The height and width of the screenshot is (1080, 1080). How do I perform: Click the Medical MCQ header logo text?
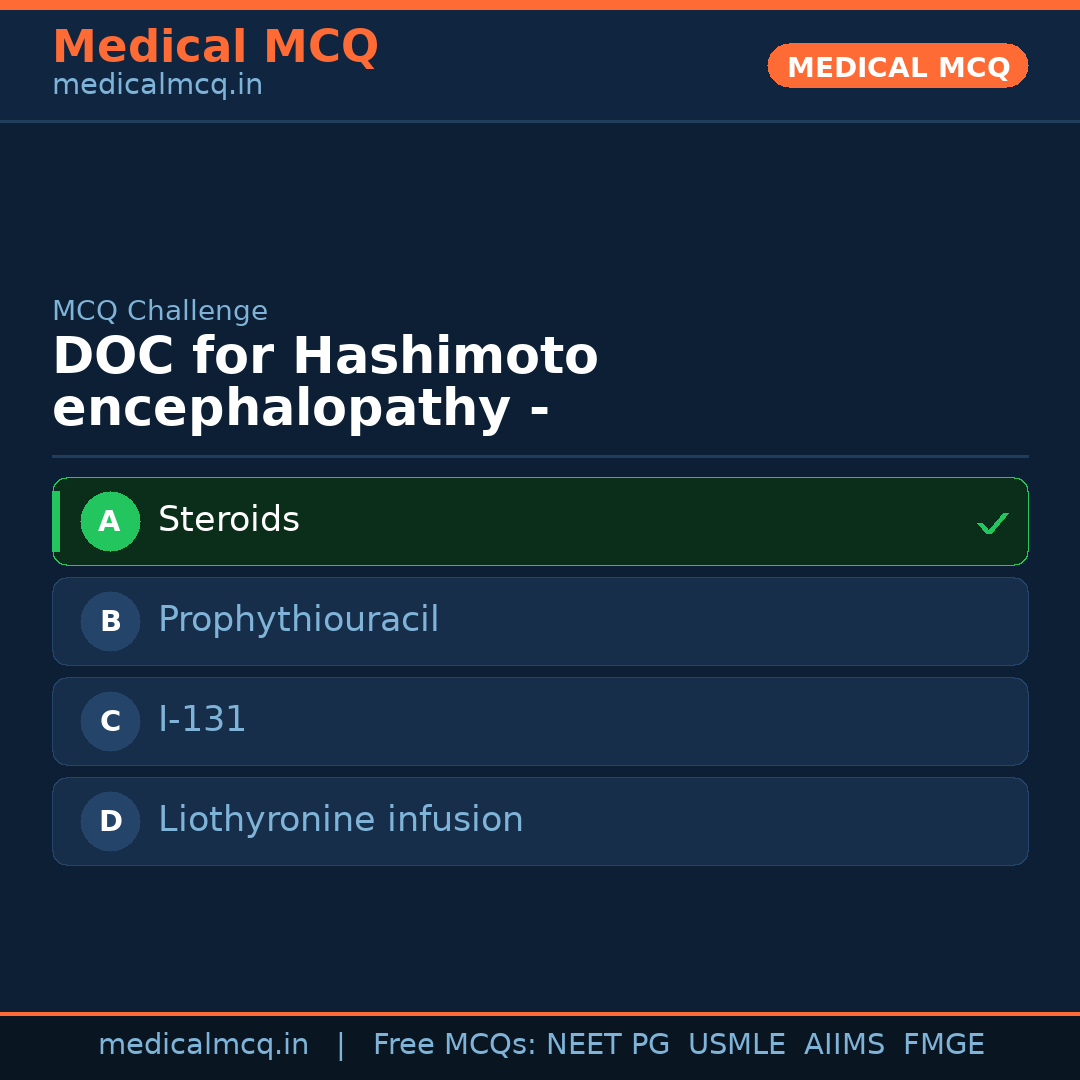215,47
